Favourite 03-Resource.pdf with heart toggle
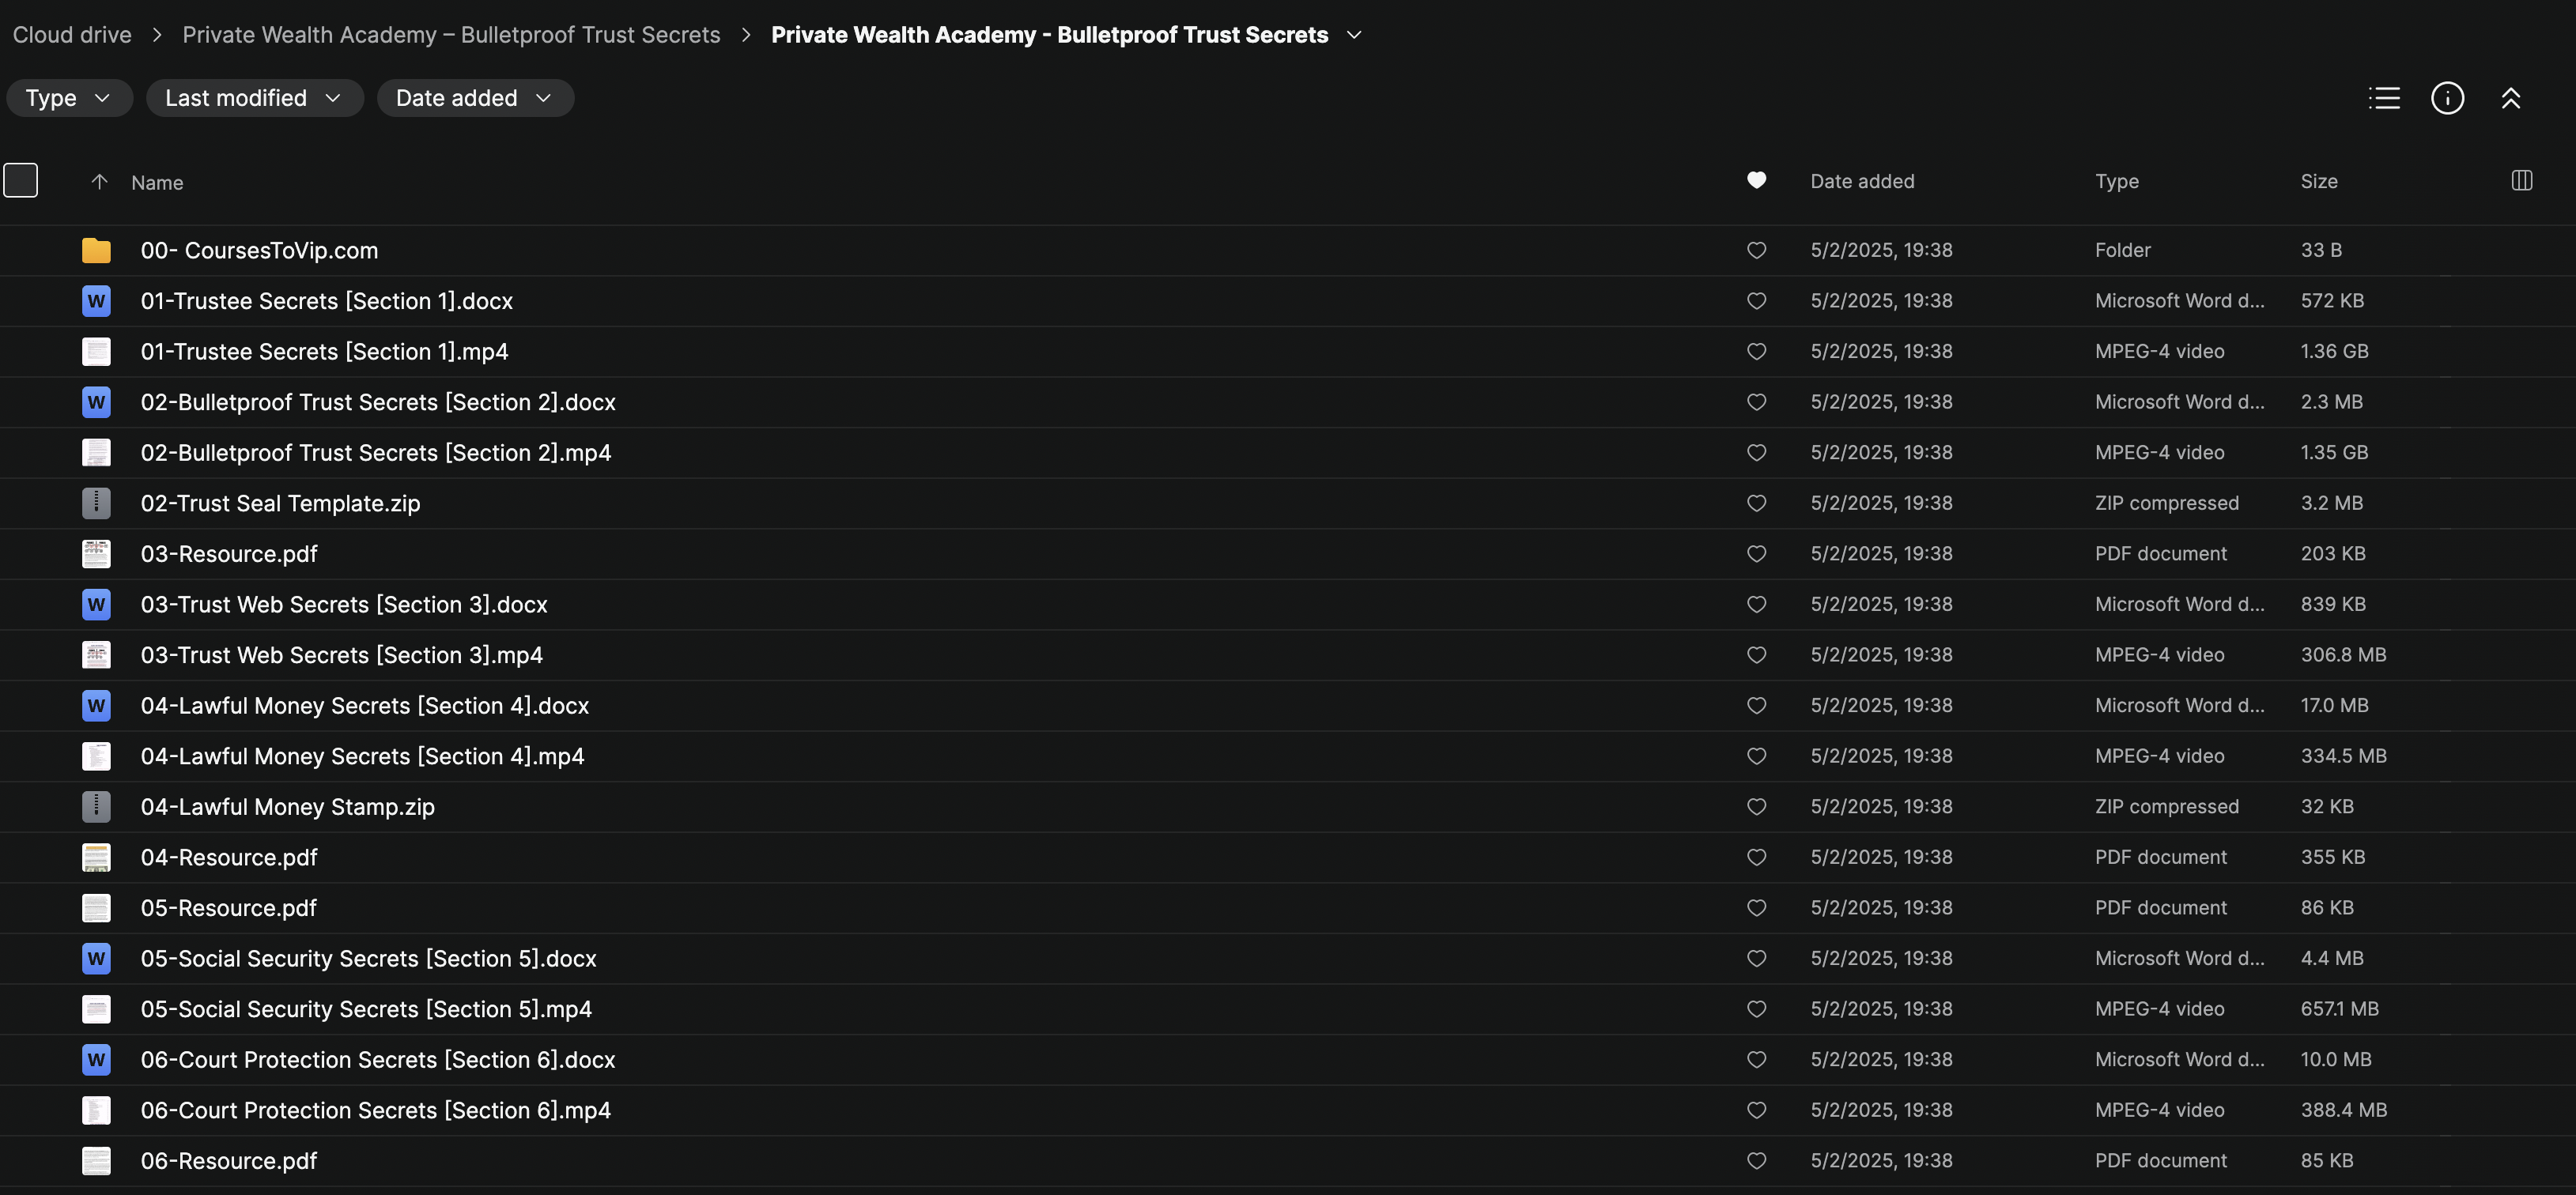Screen dimensions: 2576x1195 pyautogui.click(x=1756, y=554)
